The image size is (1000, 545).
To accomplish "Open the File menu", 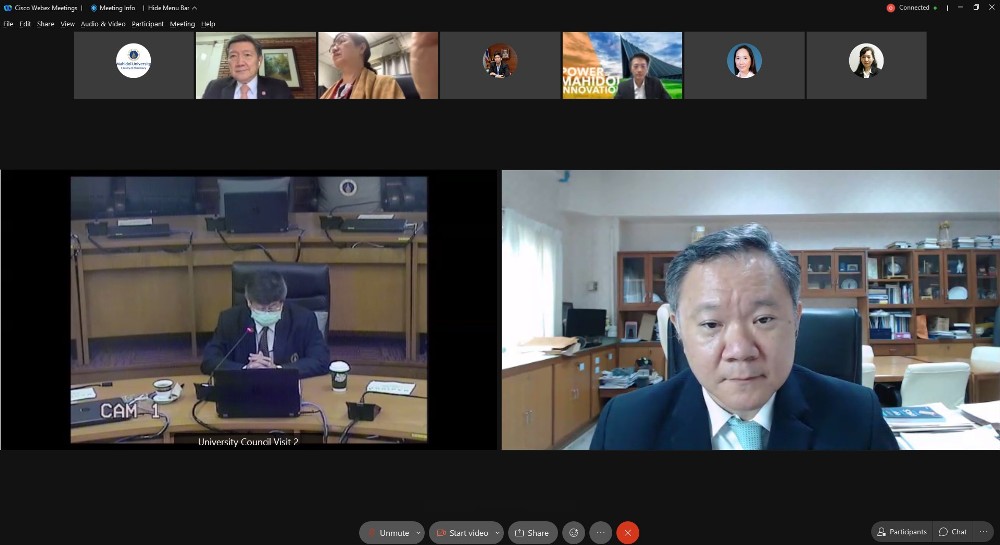I will point(8,23).
